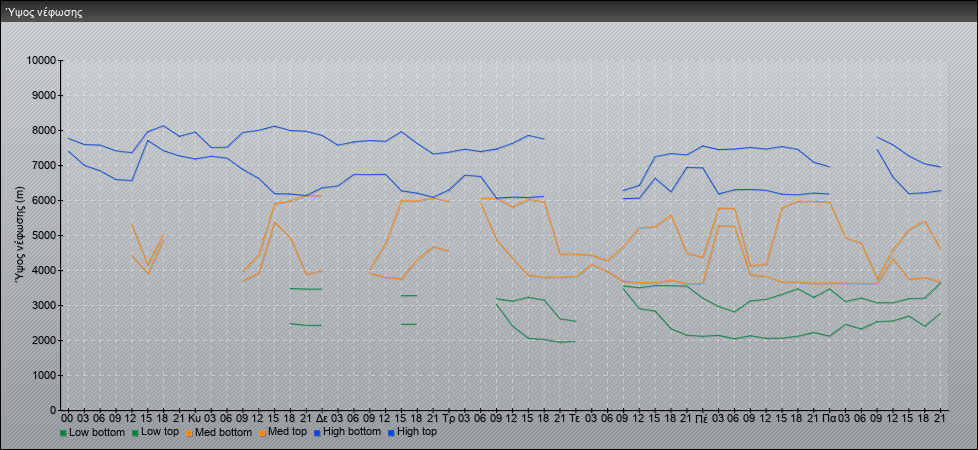Select the 5000 label on the y-axis
This screenshot has width=978, height=450.
click(44, 235)
